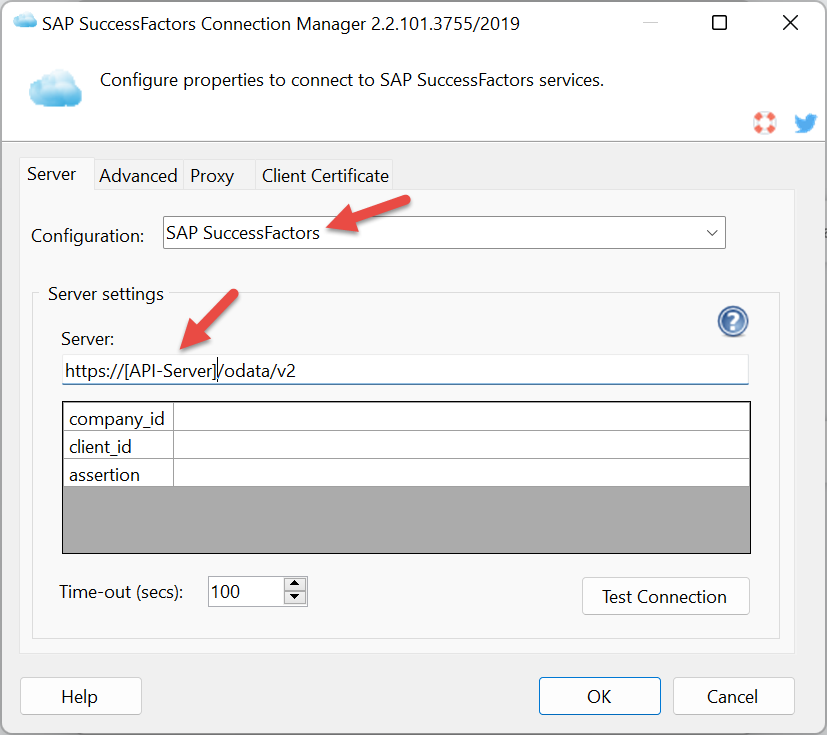Click the Help button
The image size is (827, 735).
[81, 696]
